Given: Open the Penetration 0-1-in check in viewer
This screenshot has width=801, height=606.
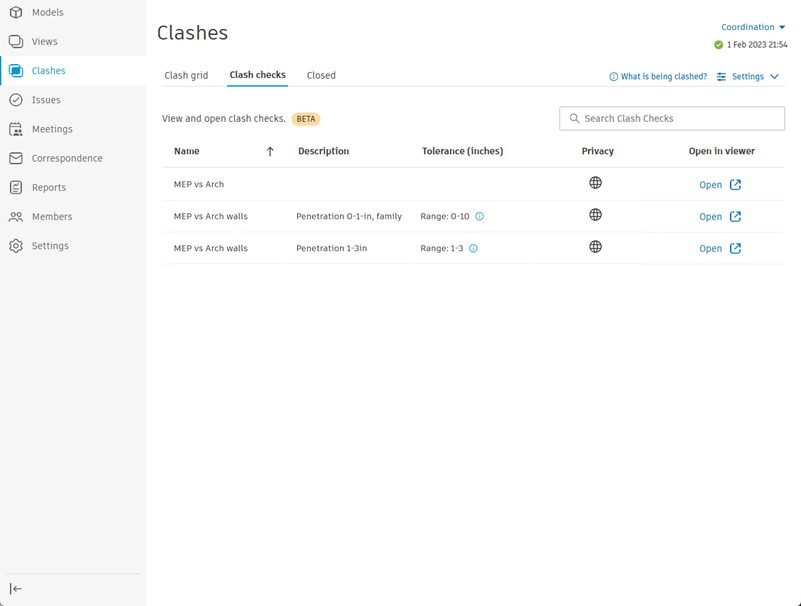Looking at the screenshot, I should pyautogui.click(x=710, y=217).
